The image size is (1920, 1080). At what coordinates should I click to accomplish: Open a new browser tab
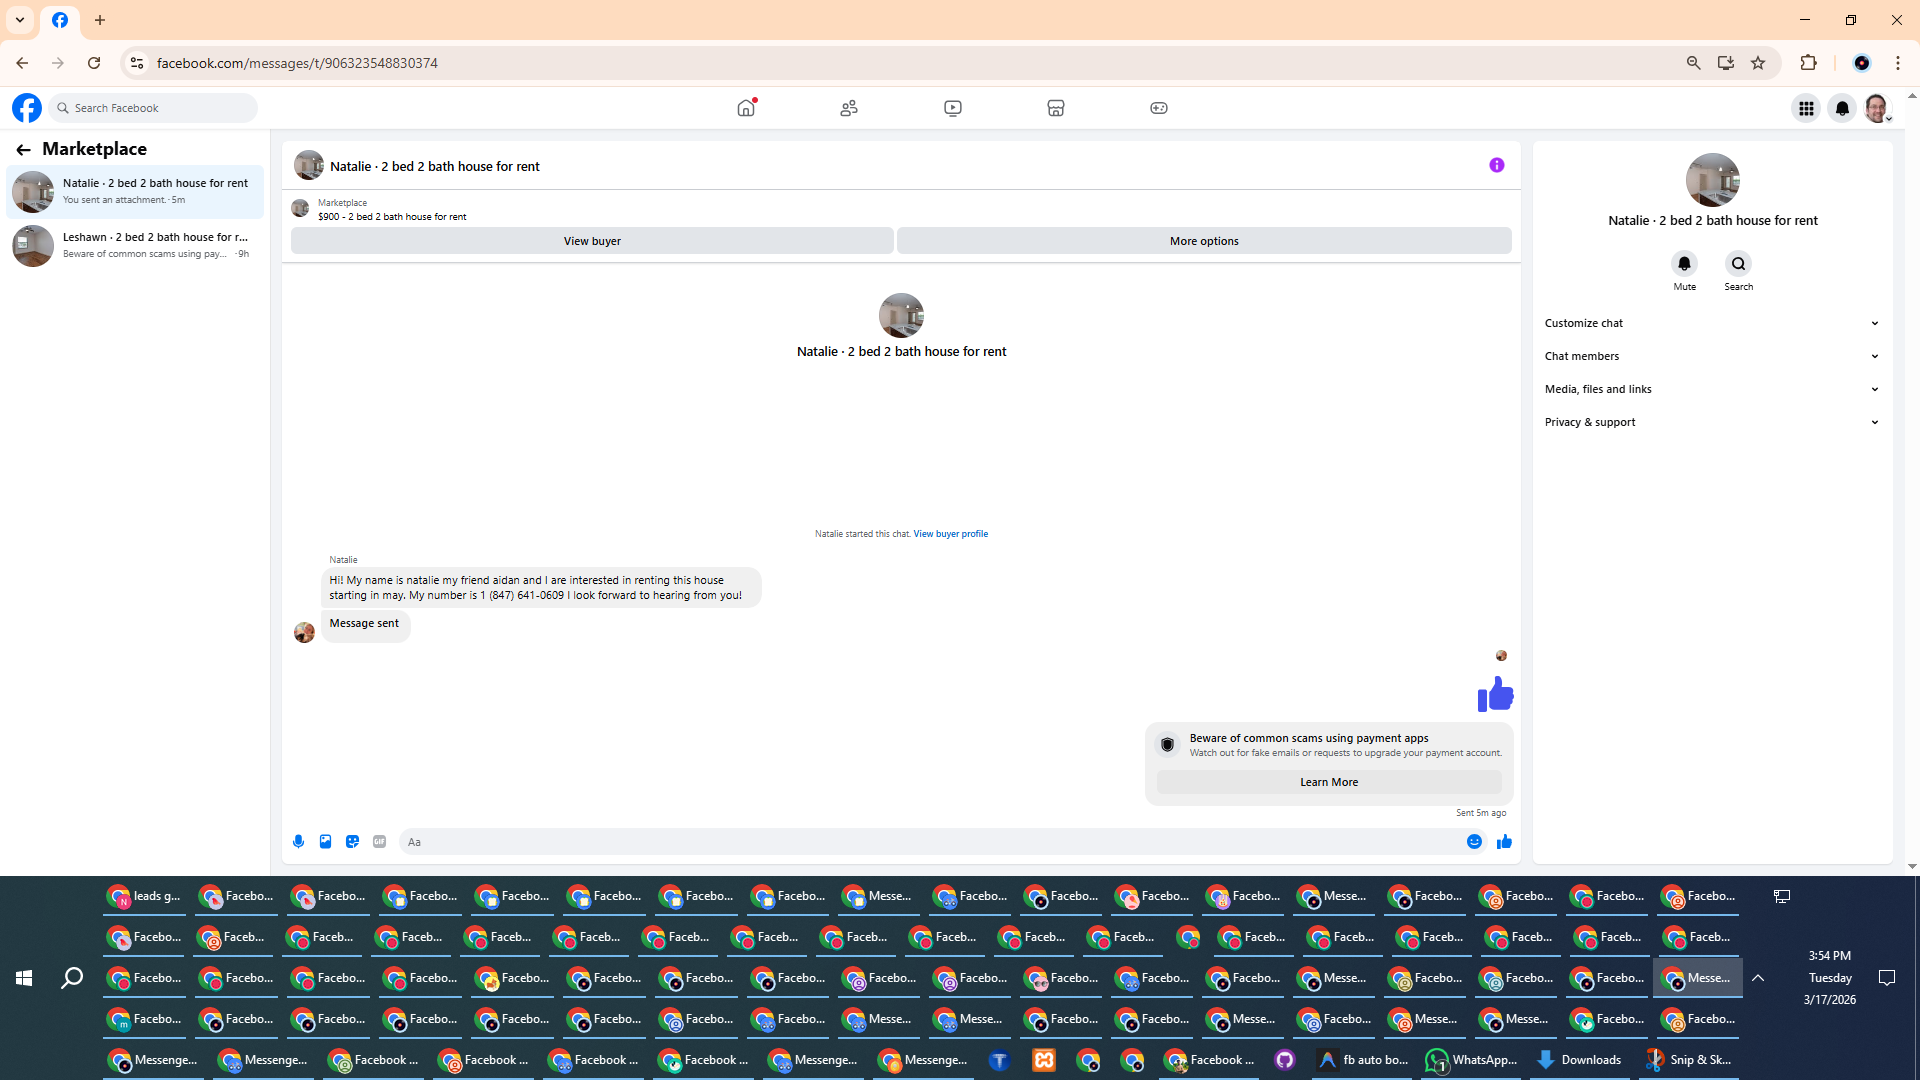[100, 20]
